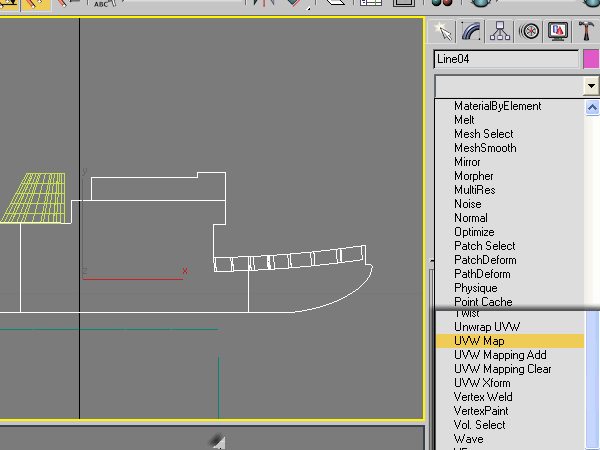Open the magenta object color swatch
600x450 pixels.
[x=592, y=59]
